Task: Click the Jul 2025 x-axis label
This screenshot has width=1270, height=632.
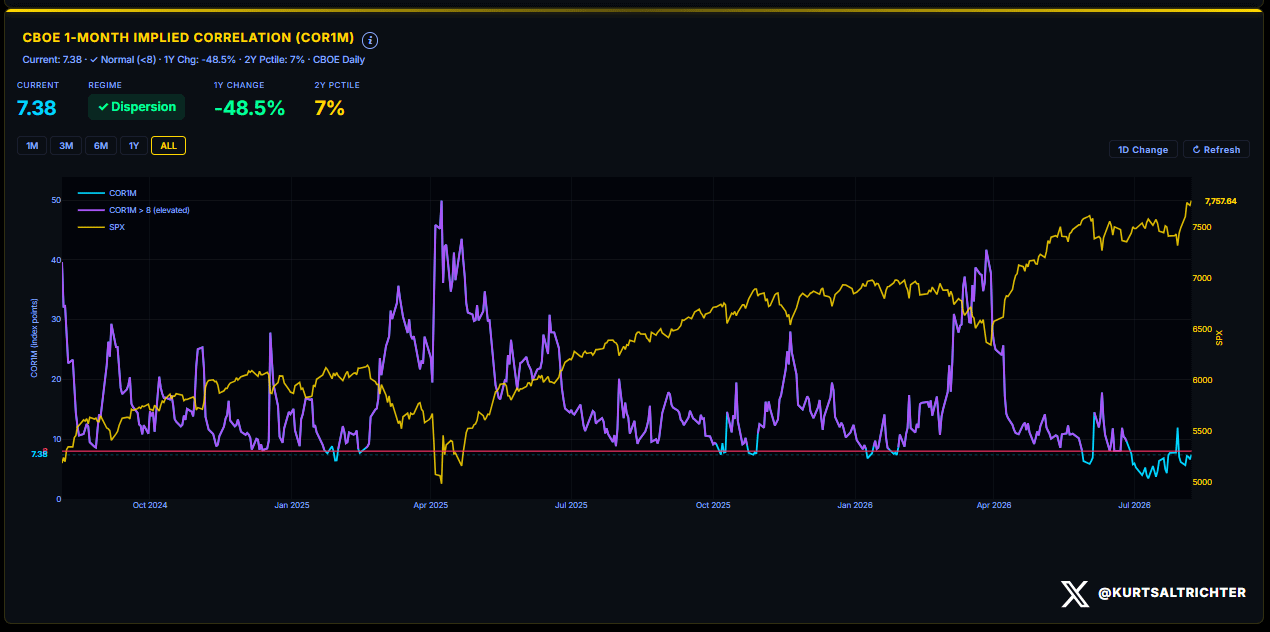Action: point(571,505)
